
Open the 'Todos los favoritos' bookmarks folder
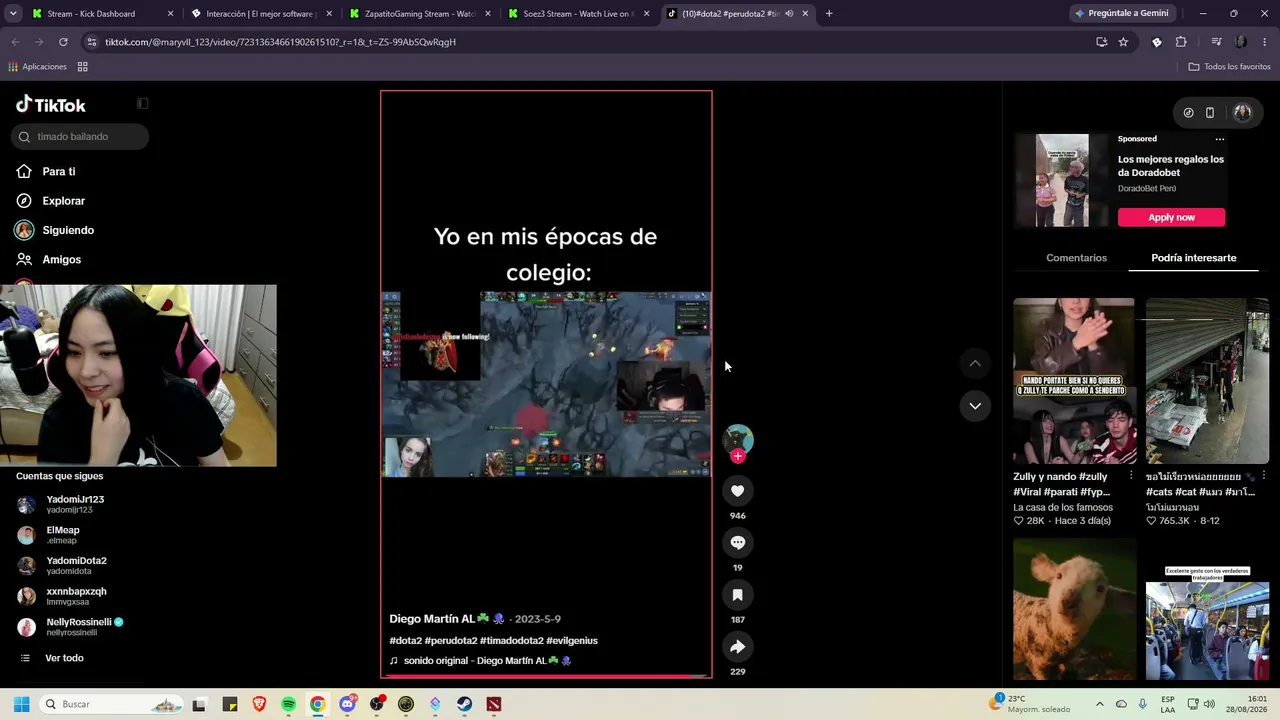coord(1230,67)
